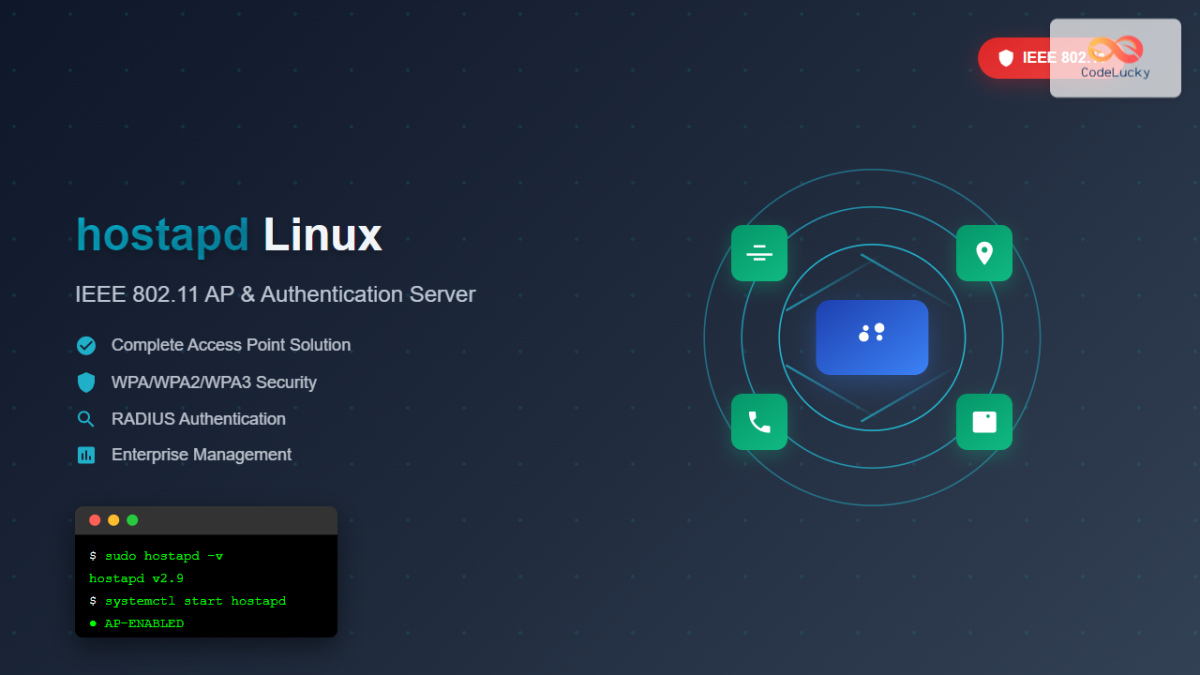Select the bar chart icon for Enterprise Management

[85, 454]
